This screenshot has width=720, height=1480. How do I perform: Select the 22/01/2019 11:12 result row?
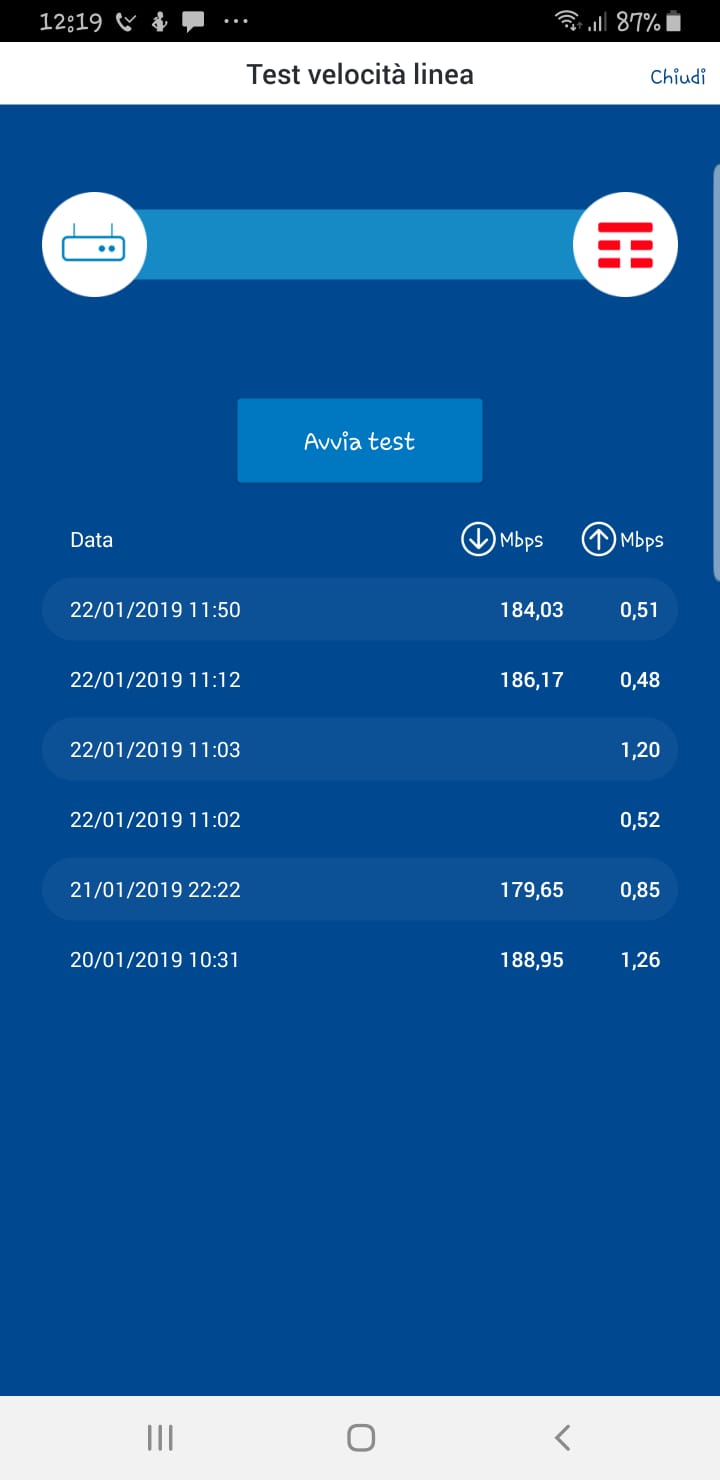[x=360, y=679]
